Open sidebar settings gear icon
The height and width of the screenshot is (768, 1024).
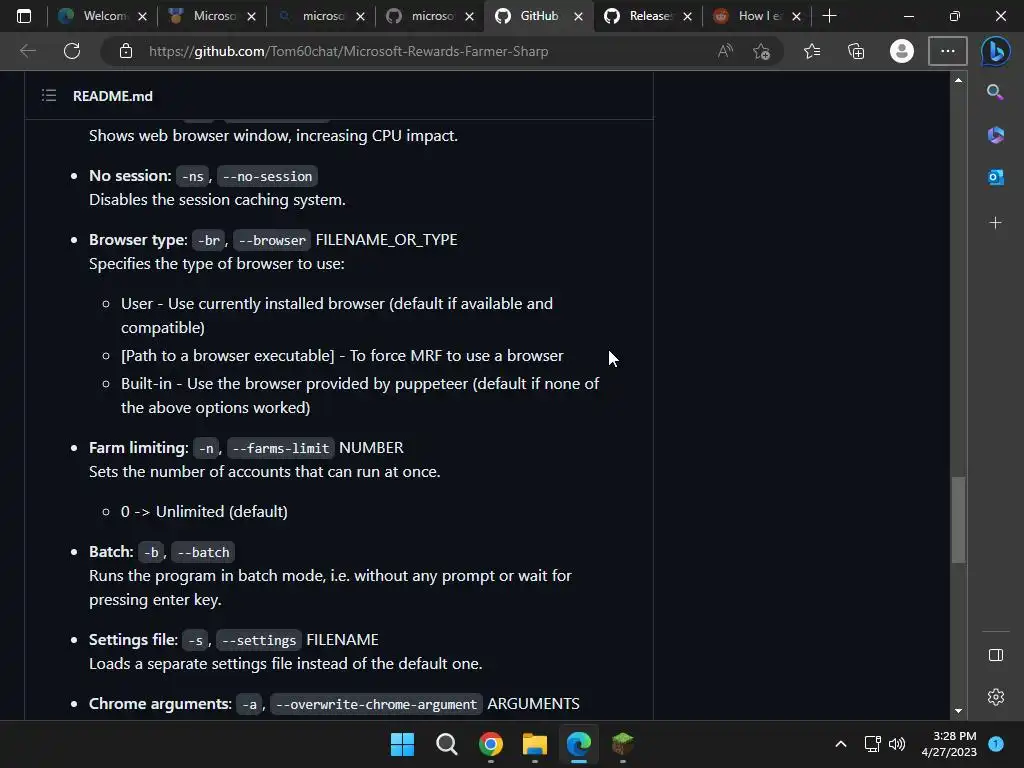point(996,697)
